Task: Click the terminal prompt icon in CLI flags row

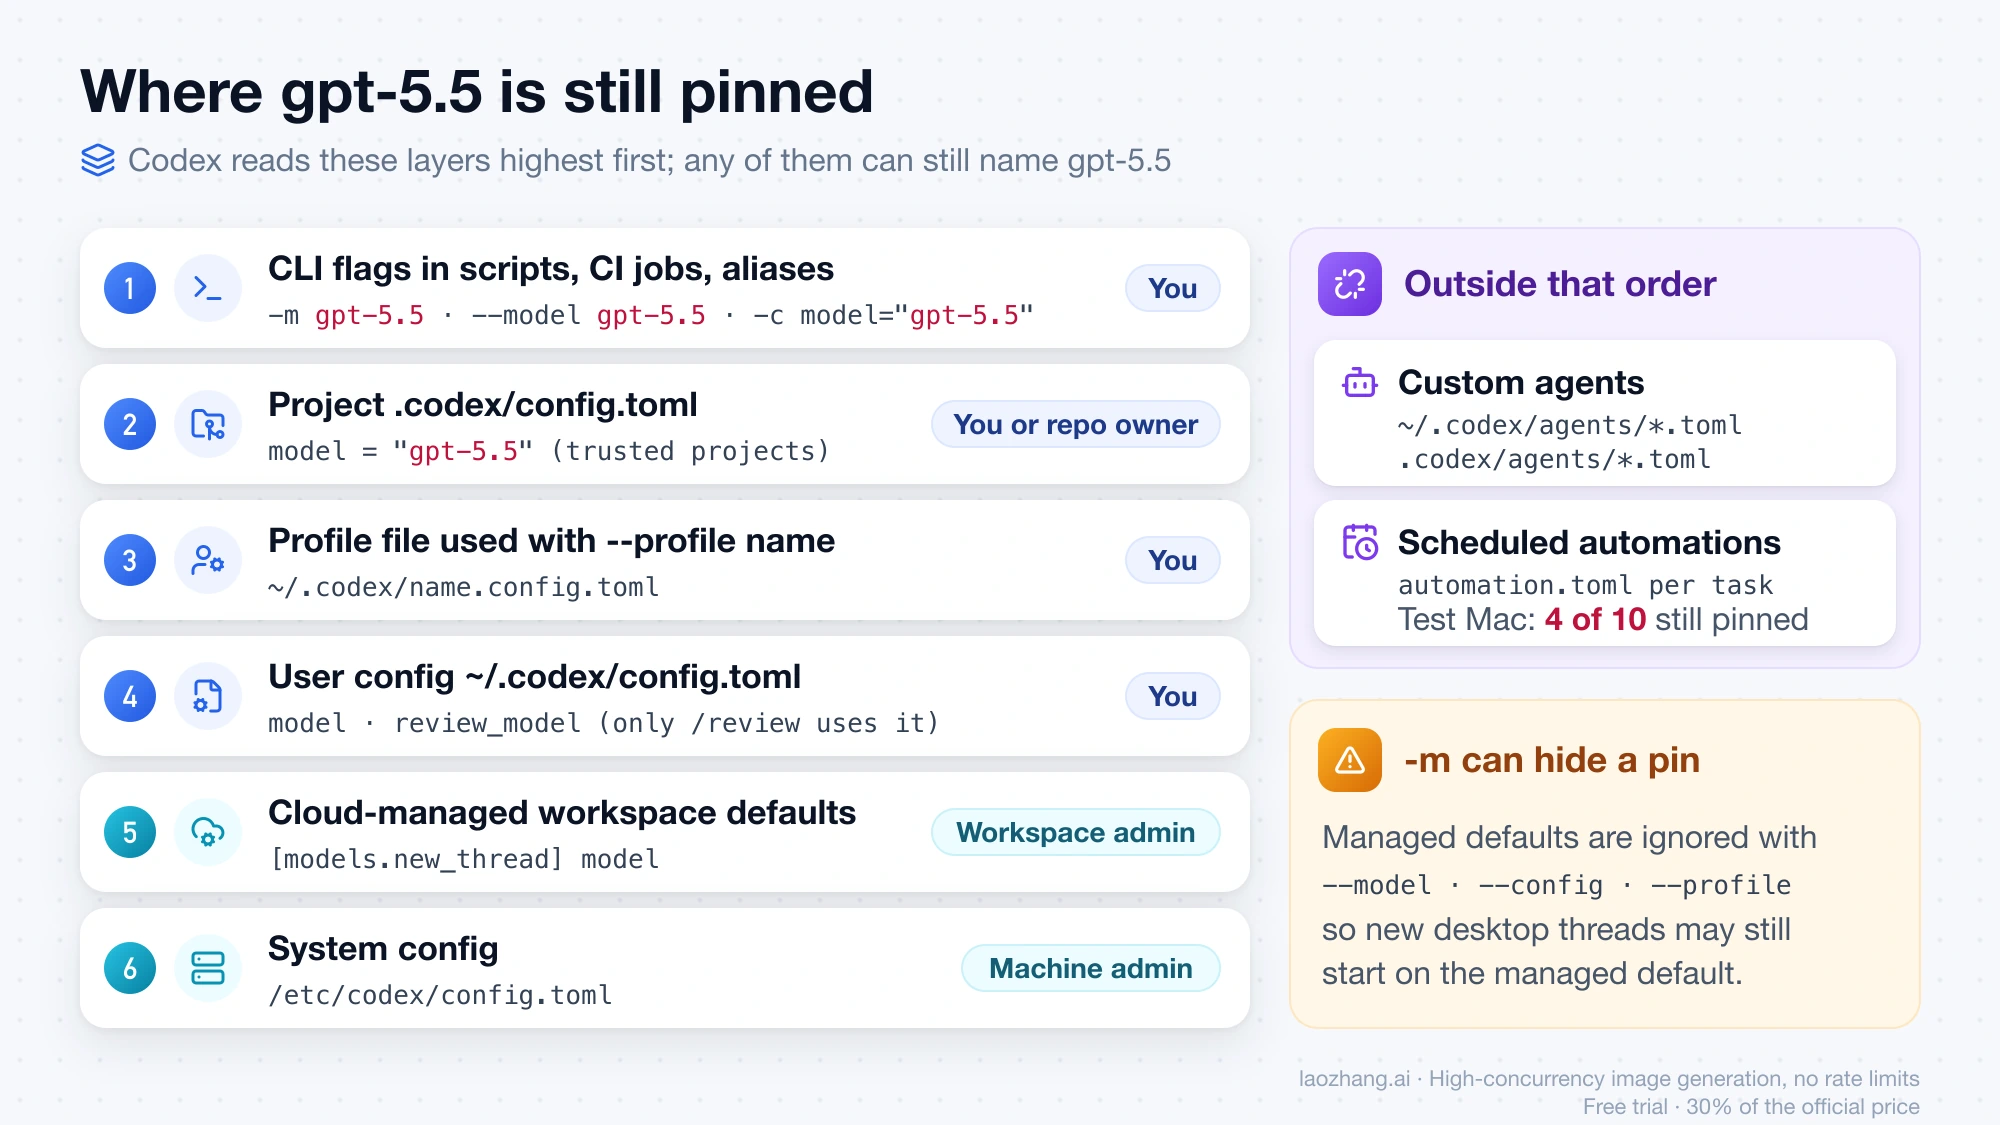Action: click(208, 288)
